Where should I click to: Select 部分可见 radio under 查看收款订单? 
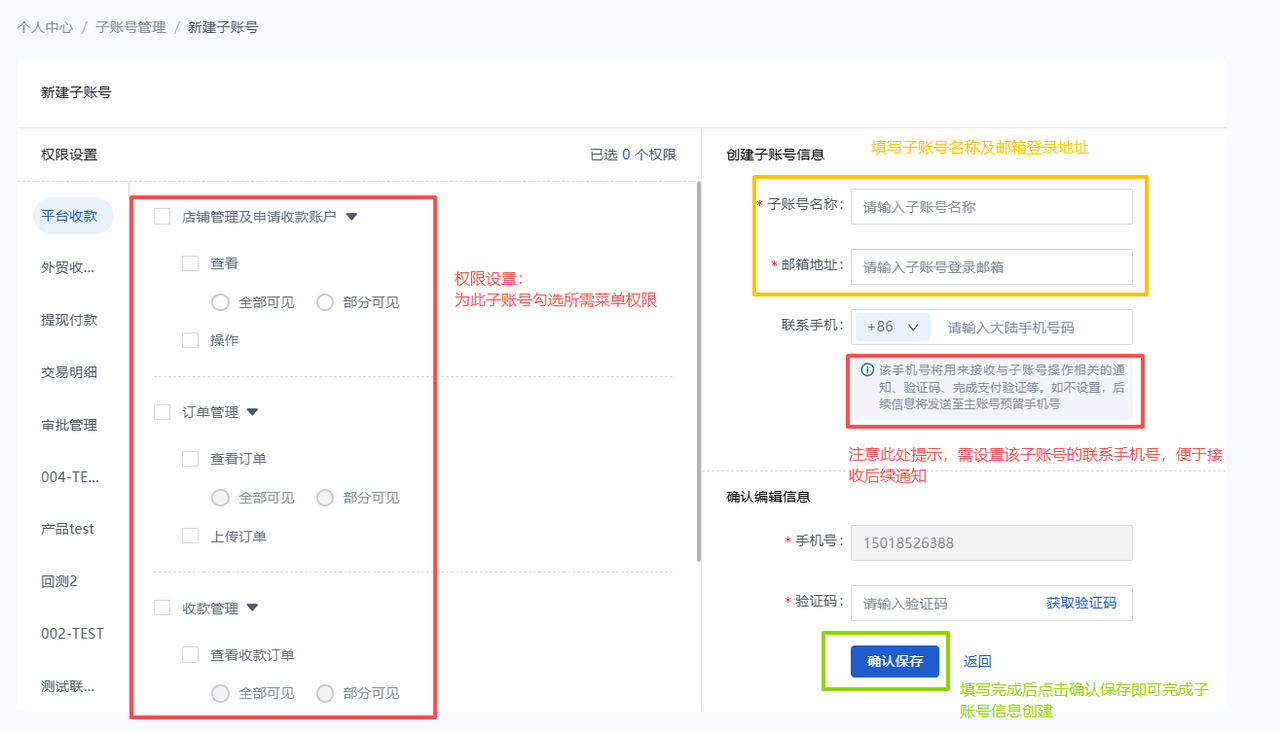pyautogui.click(x=324, y=693)
